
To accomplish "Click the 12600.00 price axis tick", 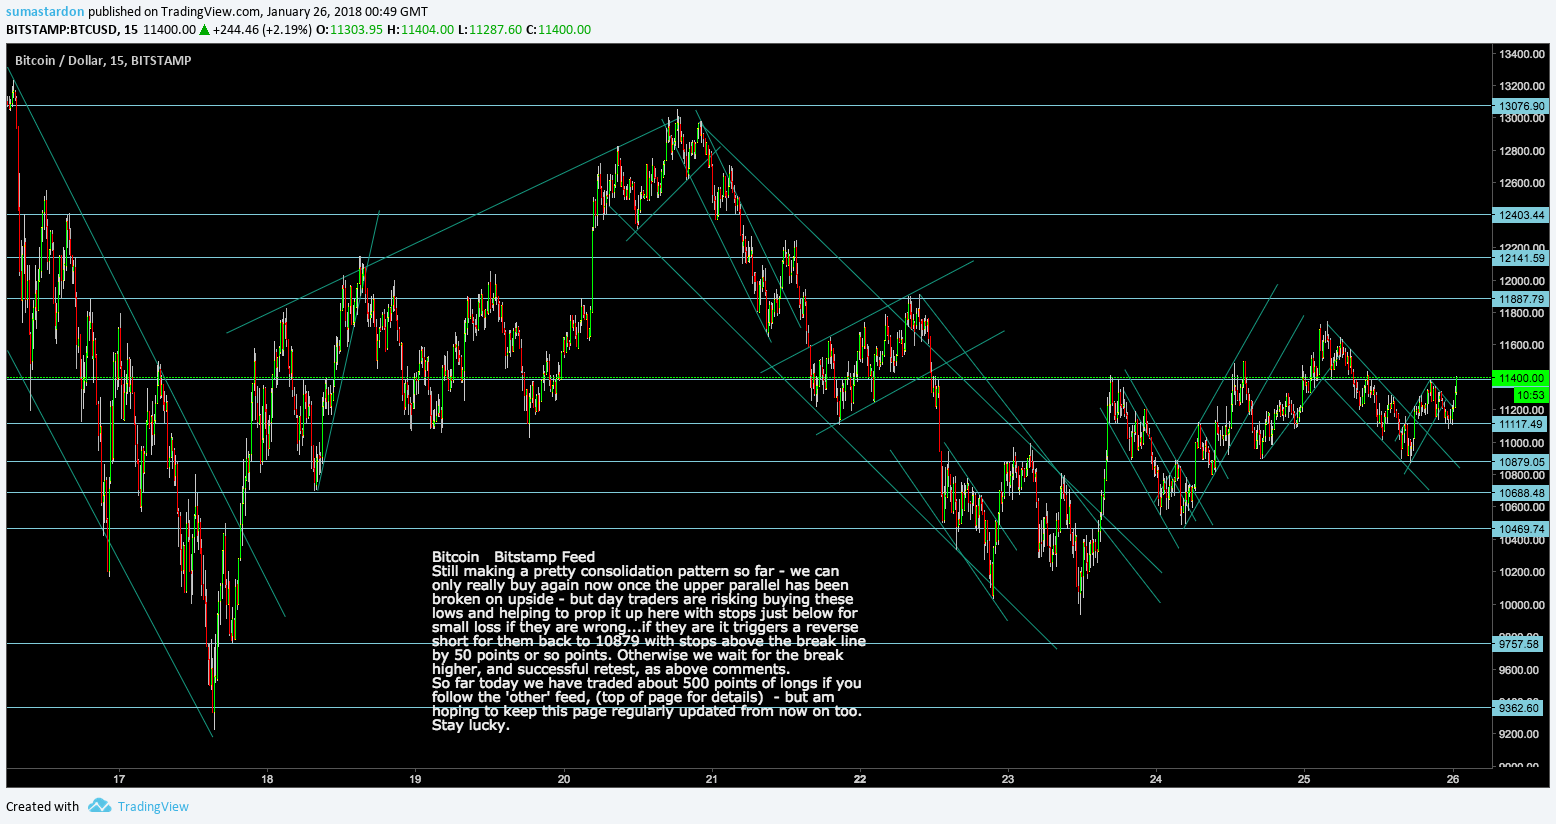I will pos(1522,183).
